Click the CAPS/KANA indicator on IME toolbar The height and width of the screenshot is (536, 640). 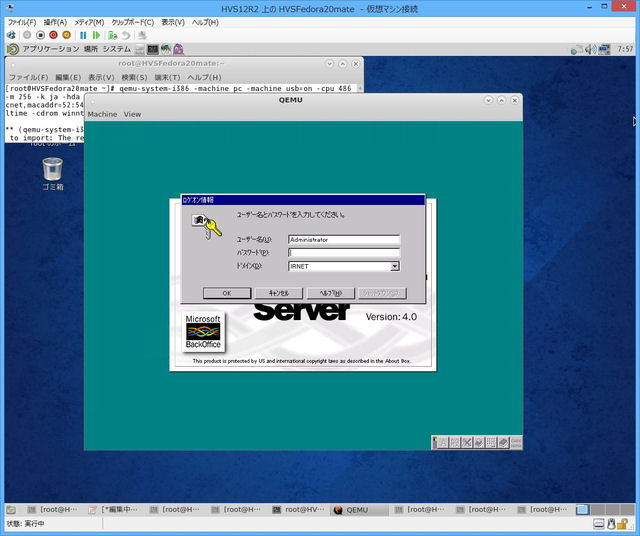[516, 443]
